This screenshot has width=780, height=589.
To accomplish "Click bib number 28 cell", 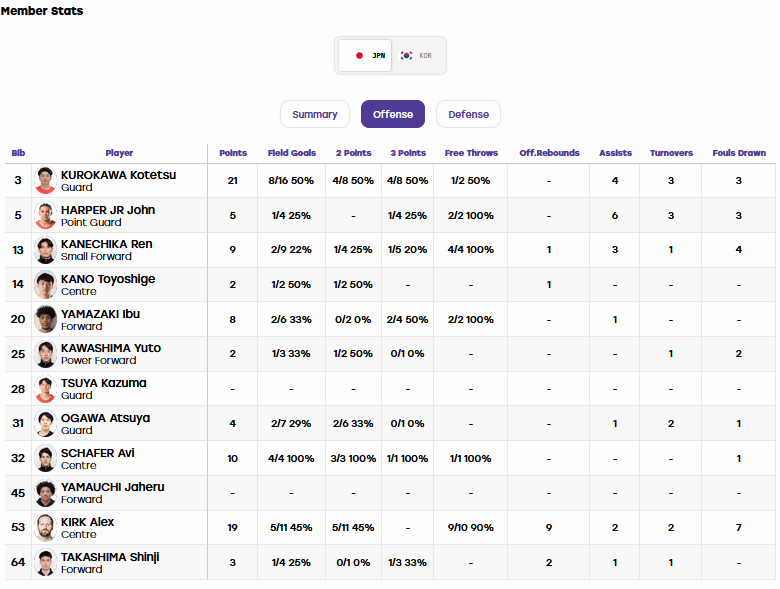I will coord(18,389).
